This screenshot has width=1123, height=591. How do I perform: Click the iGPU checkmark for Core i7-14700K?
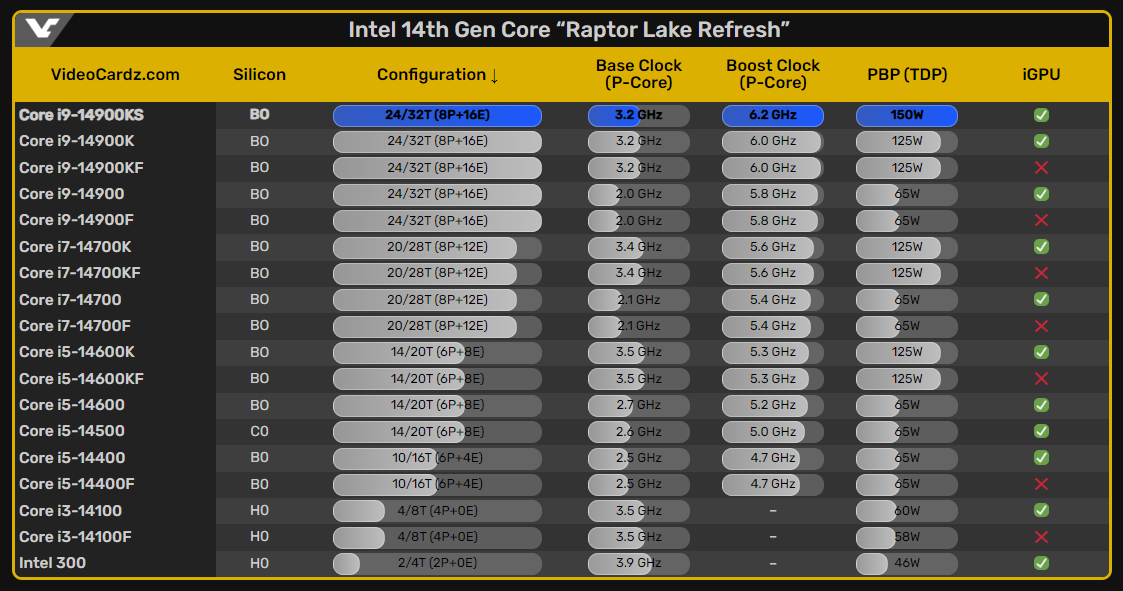(1041, 246)
